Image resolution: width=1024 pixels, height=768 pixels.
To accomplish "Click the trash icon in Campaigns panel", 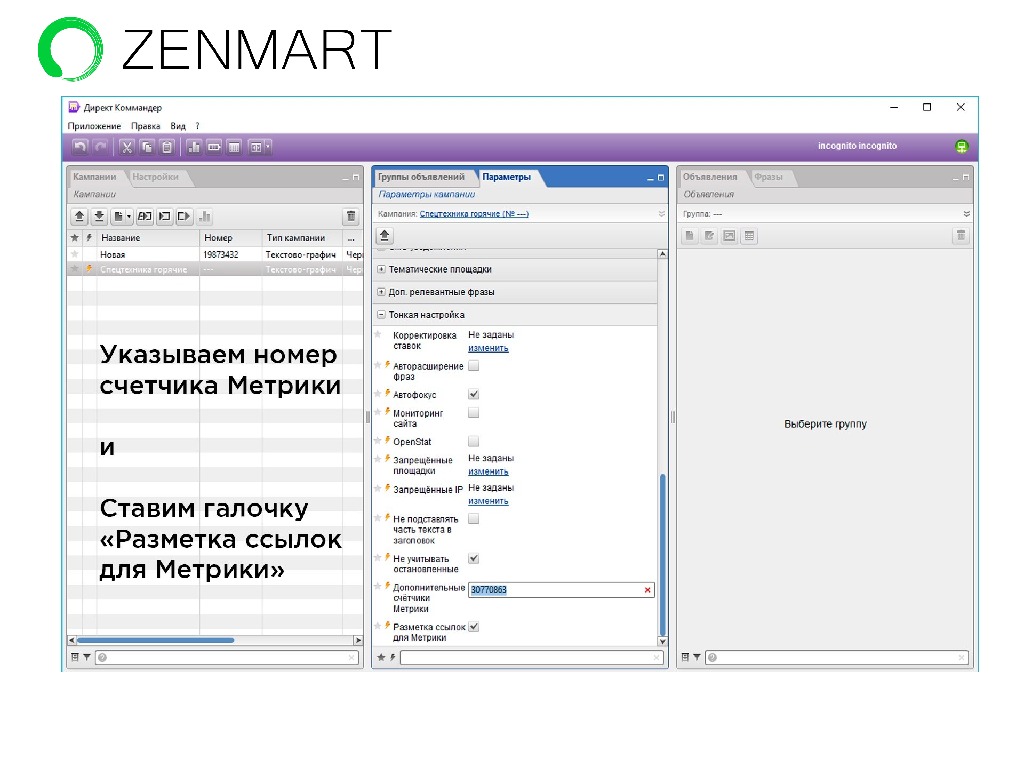I will coord(351,216).
